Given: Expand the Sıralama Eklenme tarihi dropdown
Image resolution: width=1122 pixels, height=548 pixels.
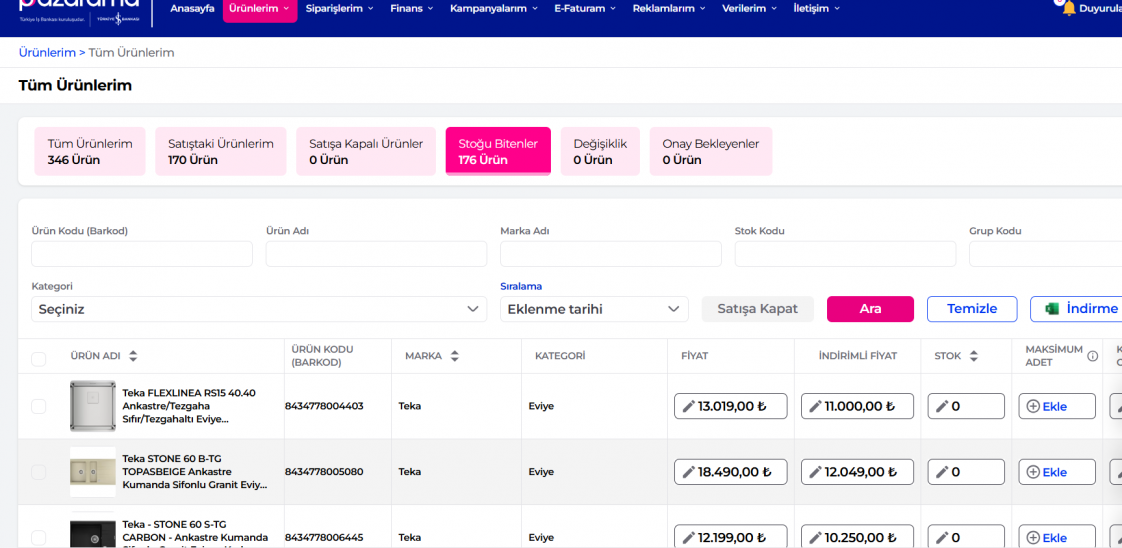Looking at the screenshot, I should pyautogui.click(x=593, y=309).
